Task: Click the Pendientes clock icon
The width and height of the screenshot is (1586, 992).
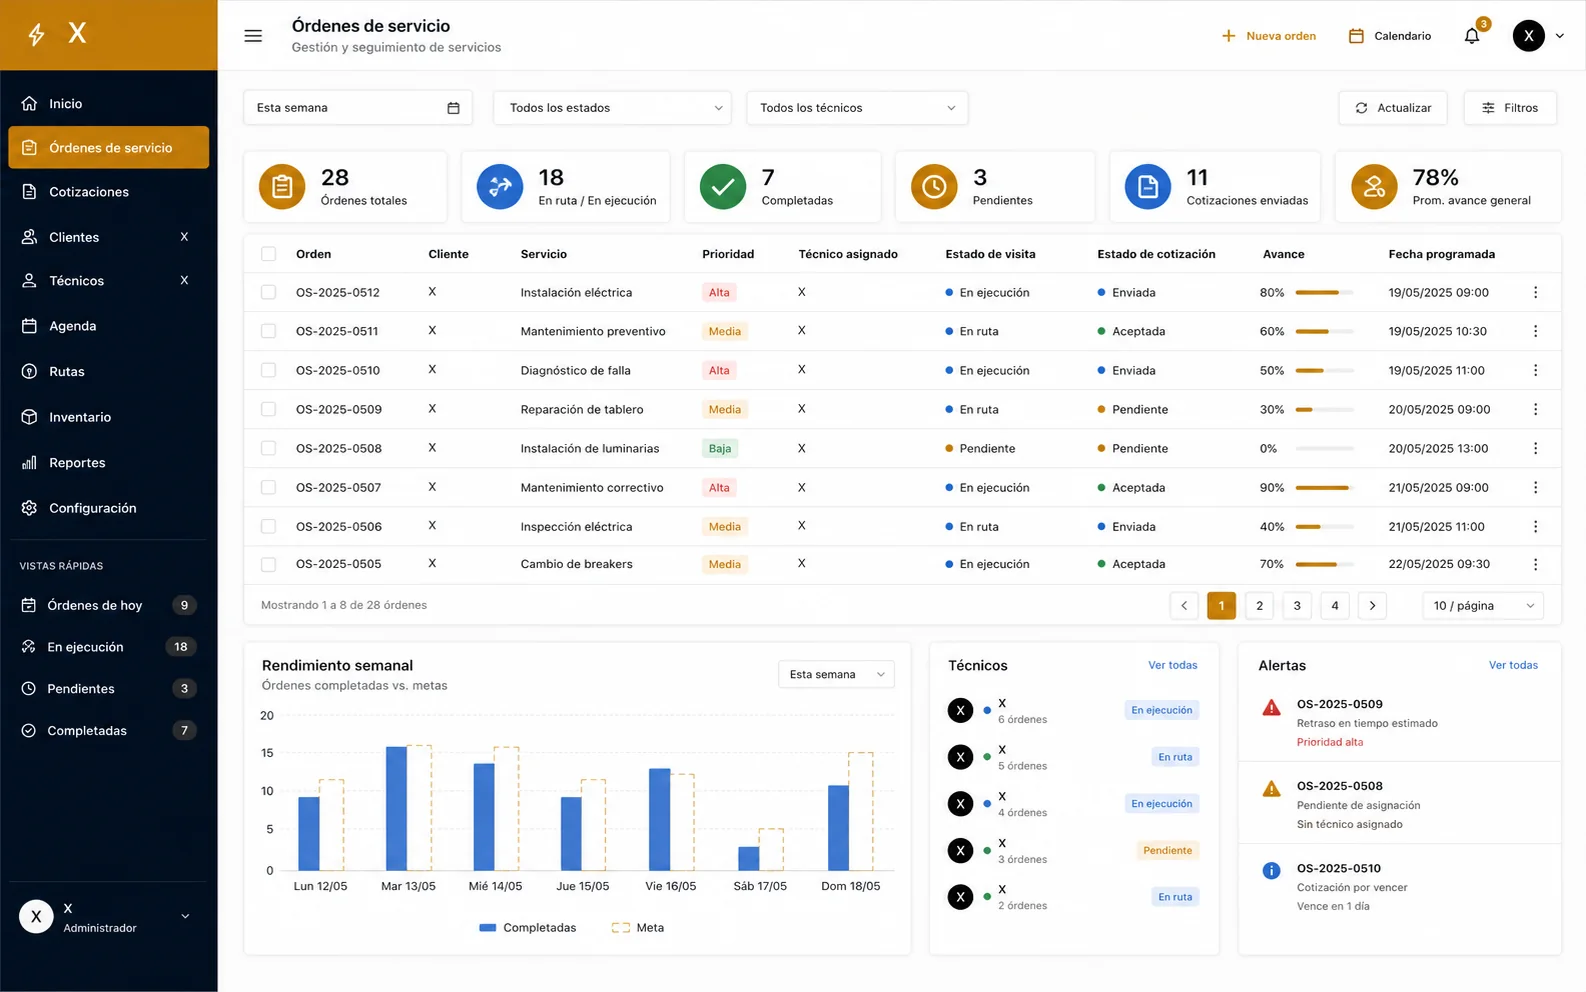Action: 934,187
